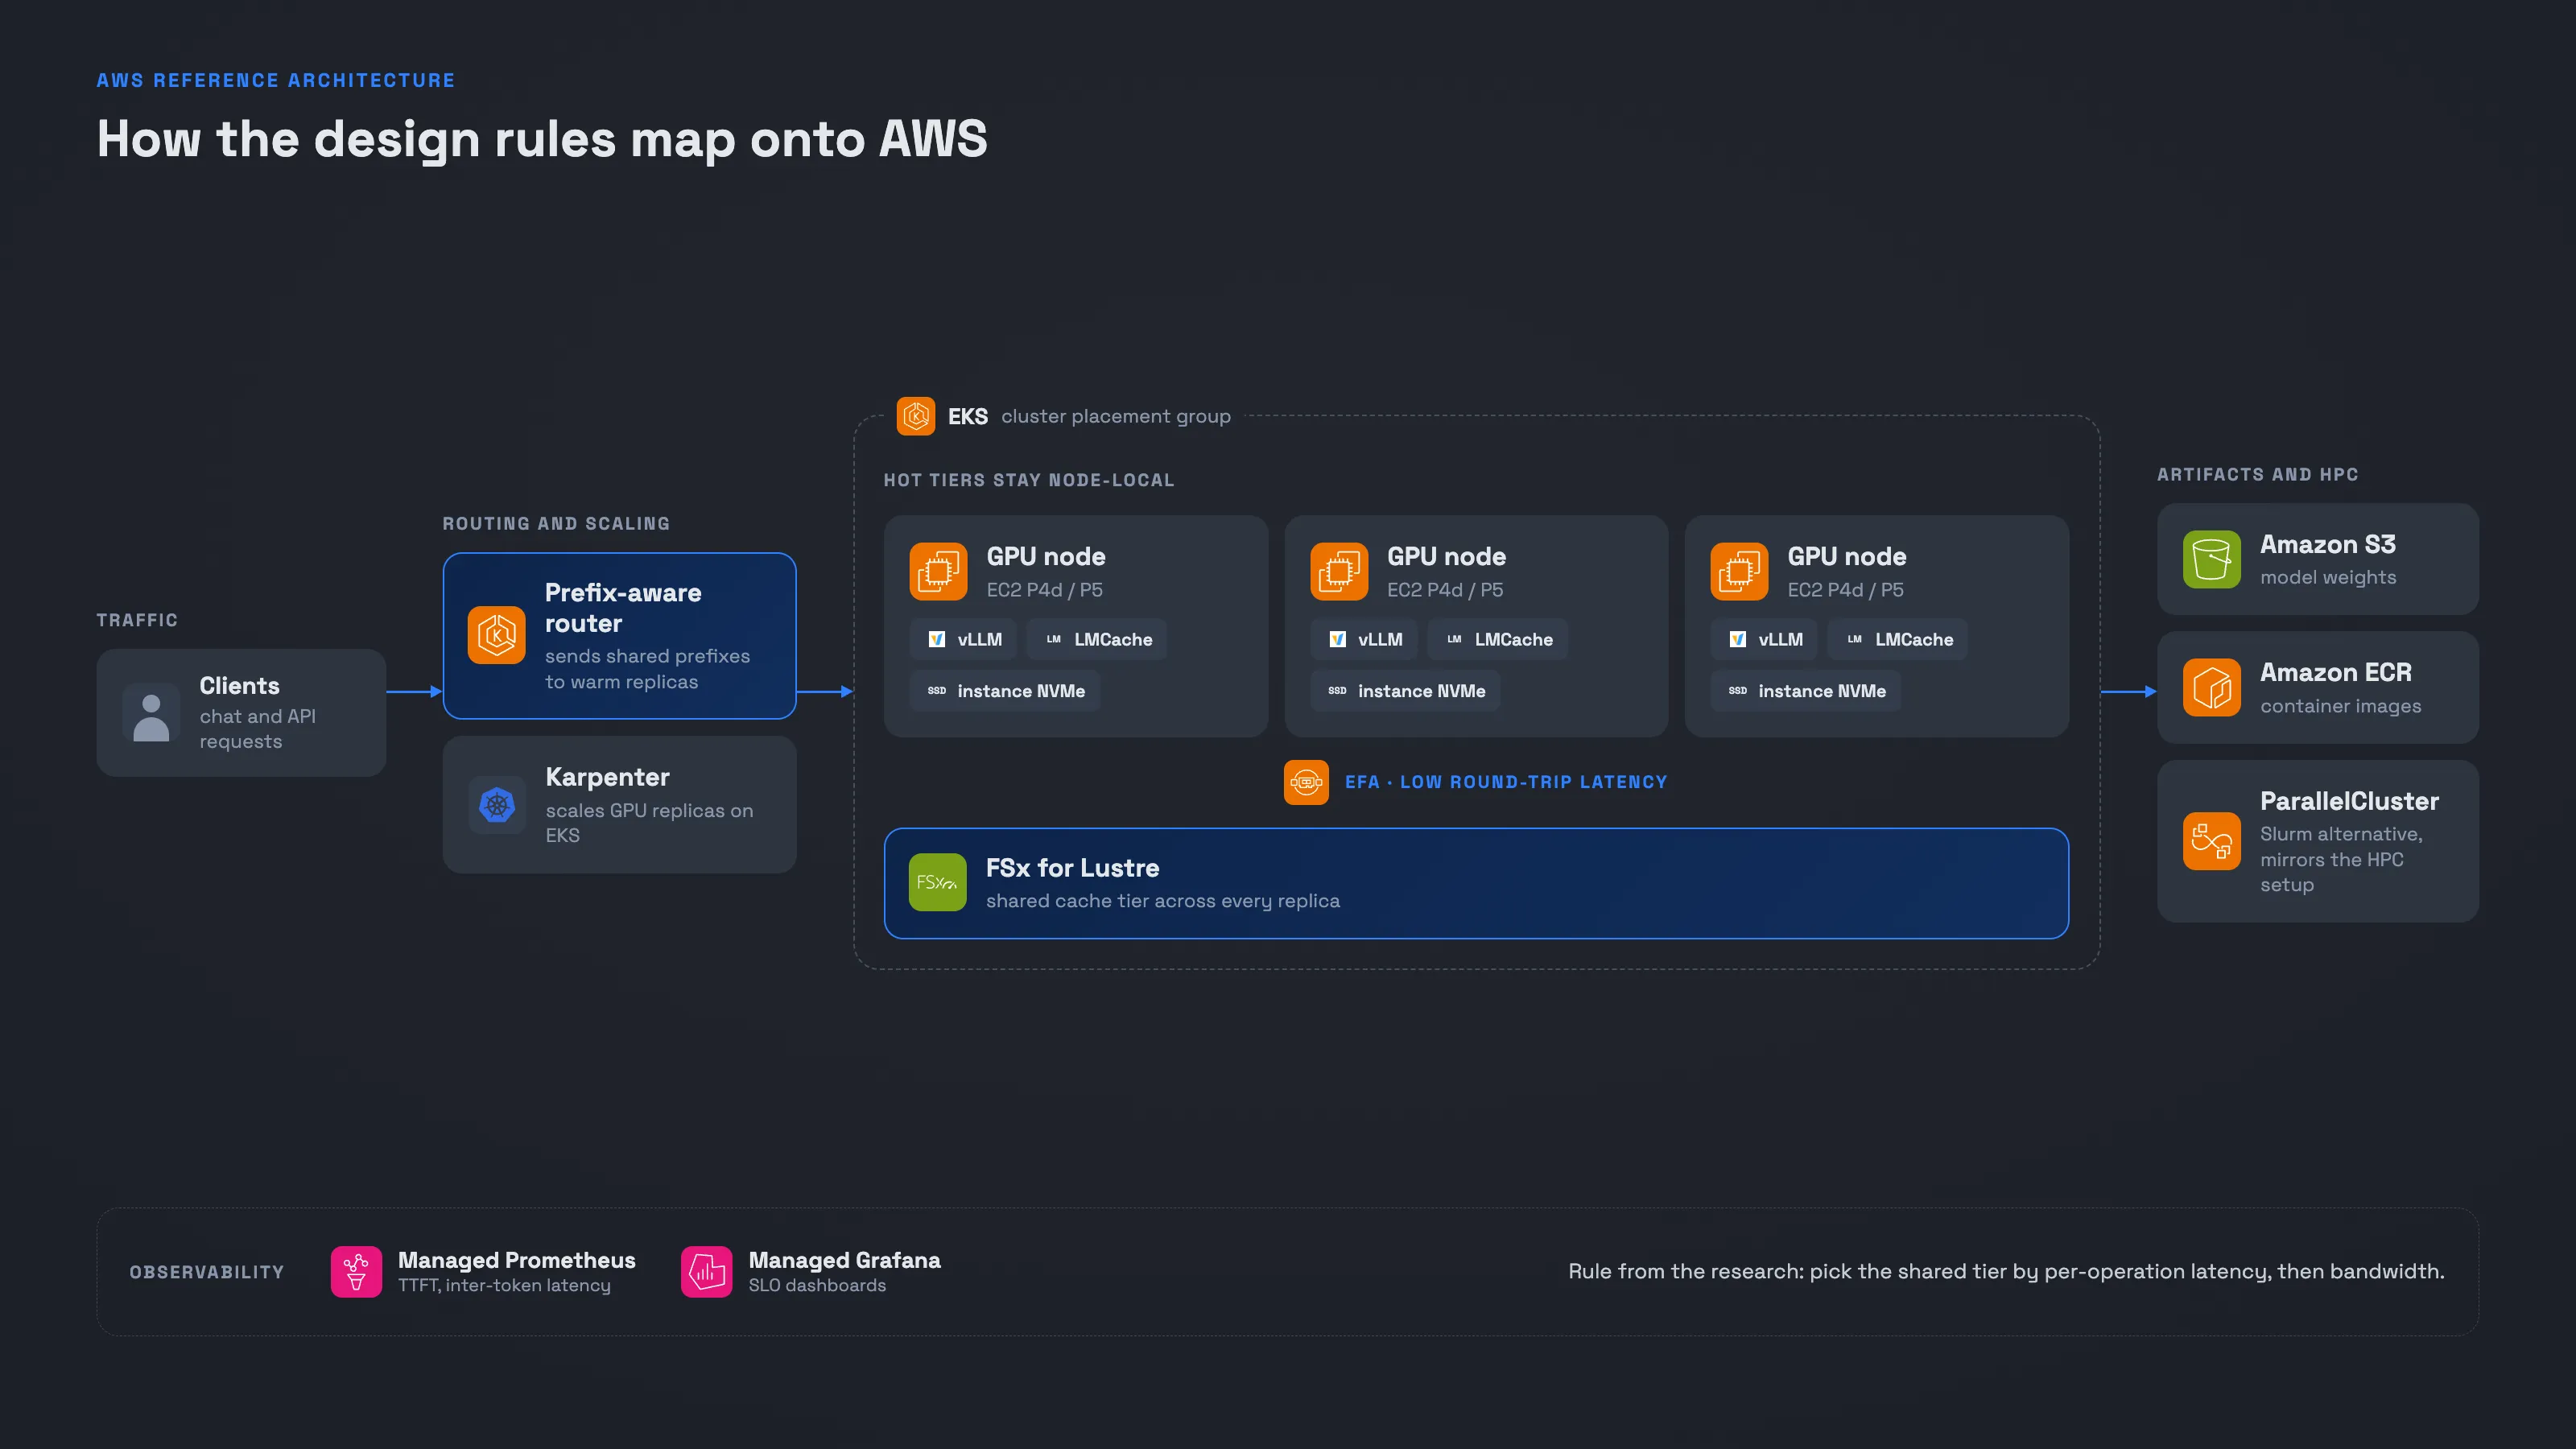Viewport: 2576px width, 1449px height.
Task: Click the ParallelCluster icon
Action: pyautogui.click(x=2212, y=841)
